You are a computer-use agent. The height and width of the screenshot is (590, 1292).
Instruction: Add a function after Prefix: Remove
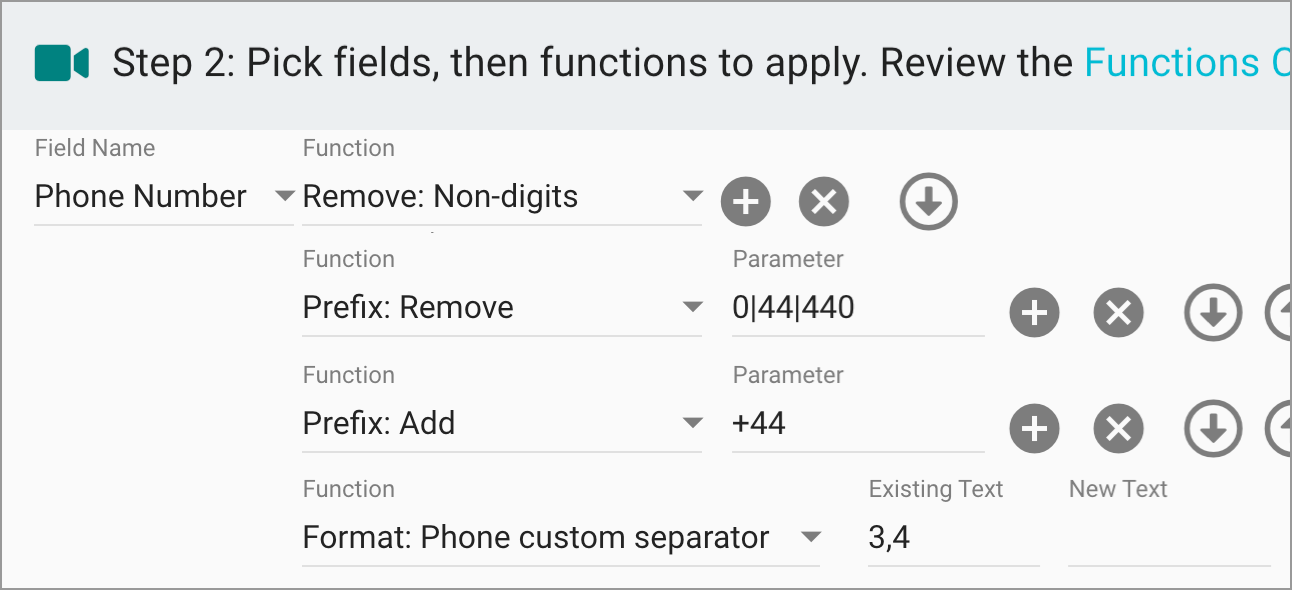click(x=1035, y=312)
